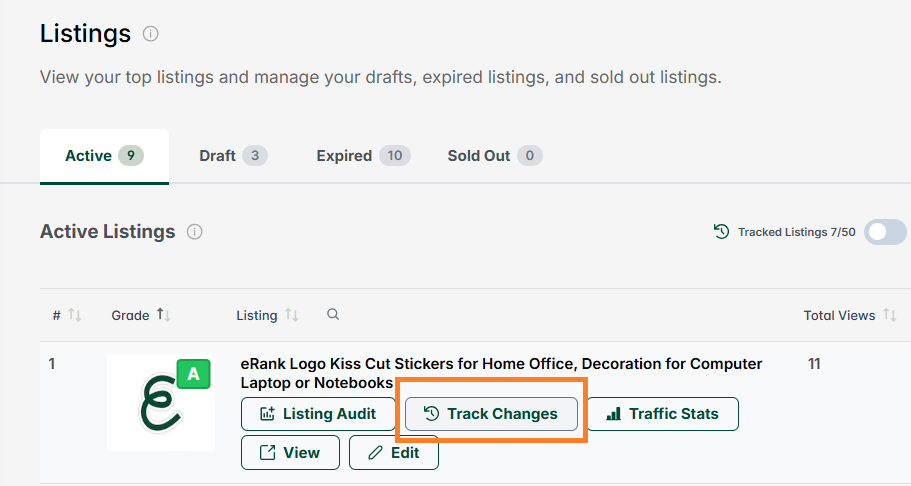Toggle the Tracked Listings switch

[x=885, y=232]
